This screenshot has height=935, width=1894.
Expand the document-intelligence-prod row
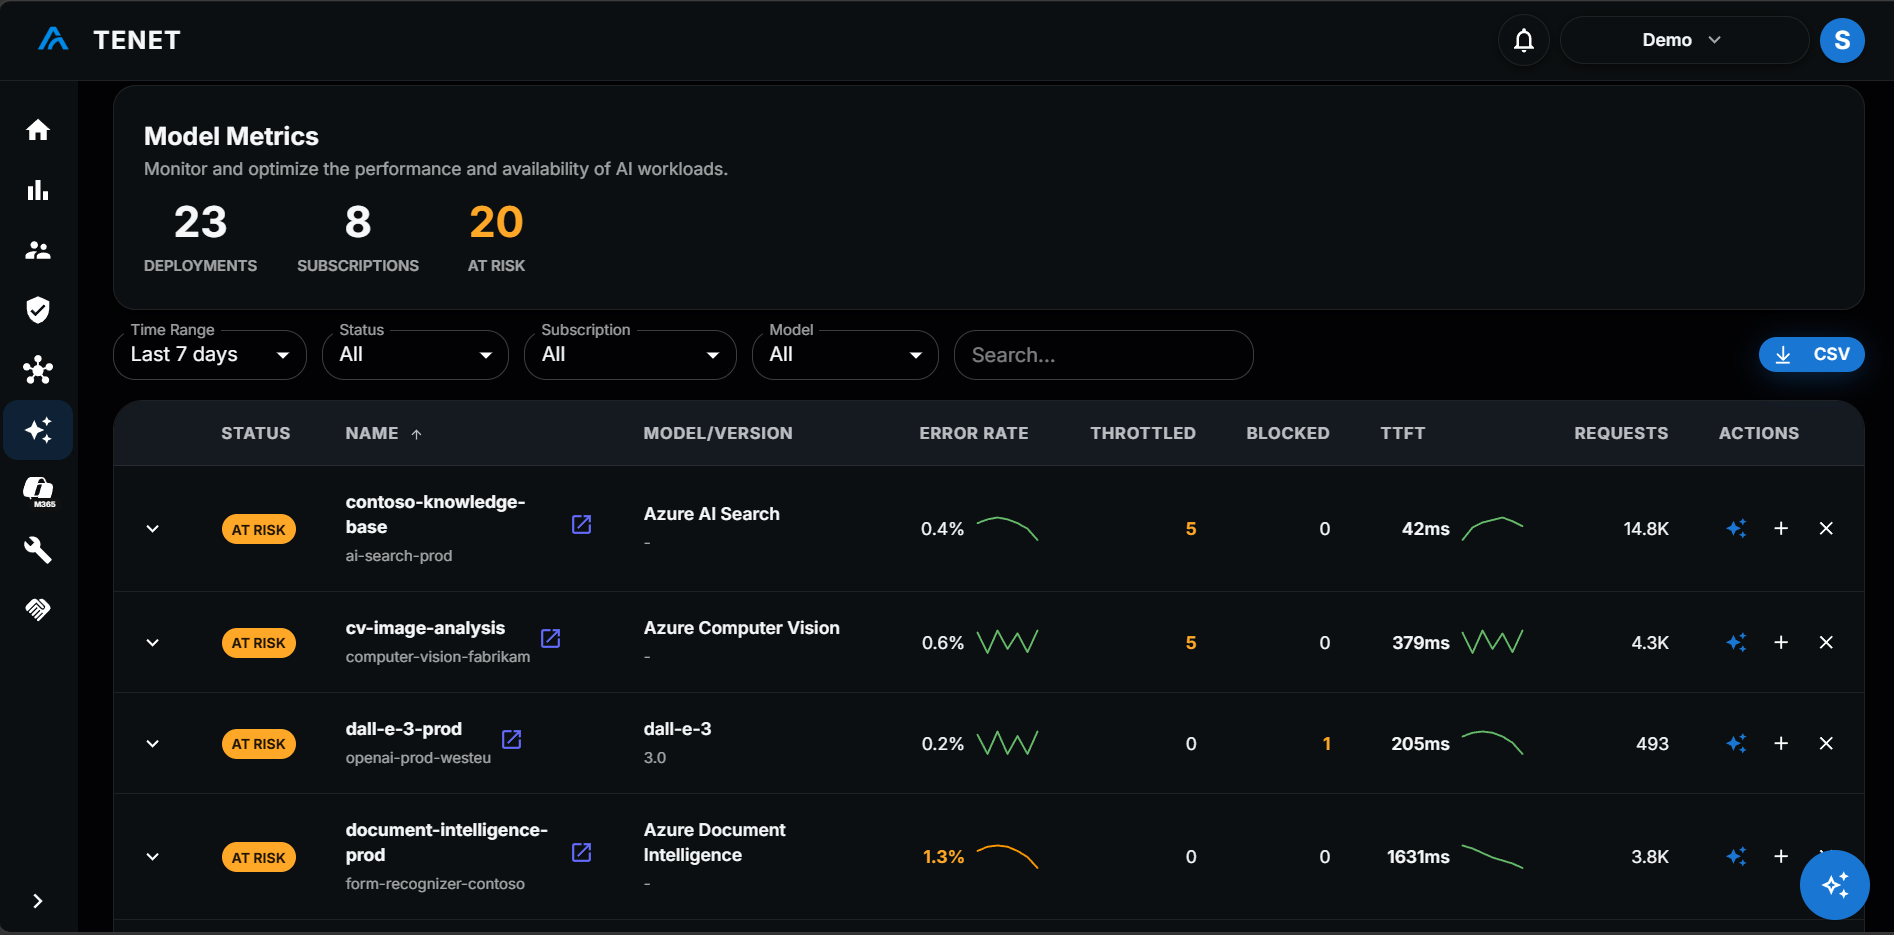[152, 857]
